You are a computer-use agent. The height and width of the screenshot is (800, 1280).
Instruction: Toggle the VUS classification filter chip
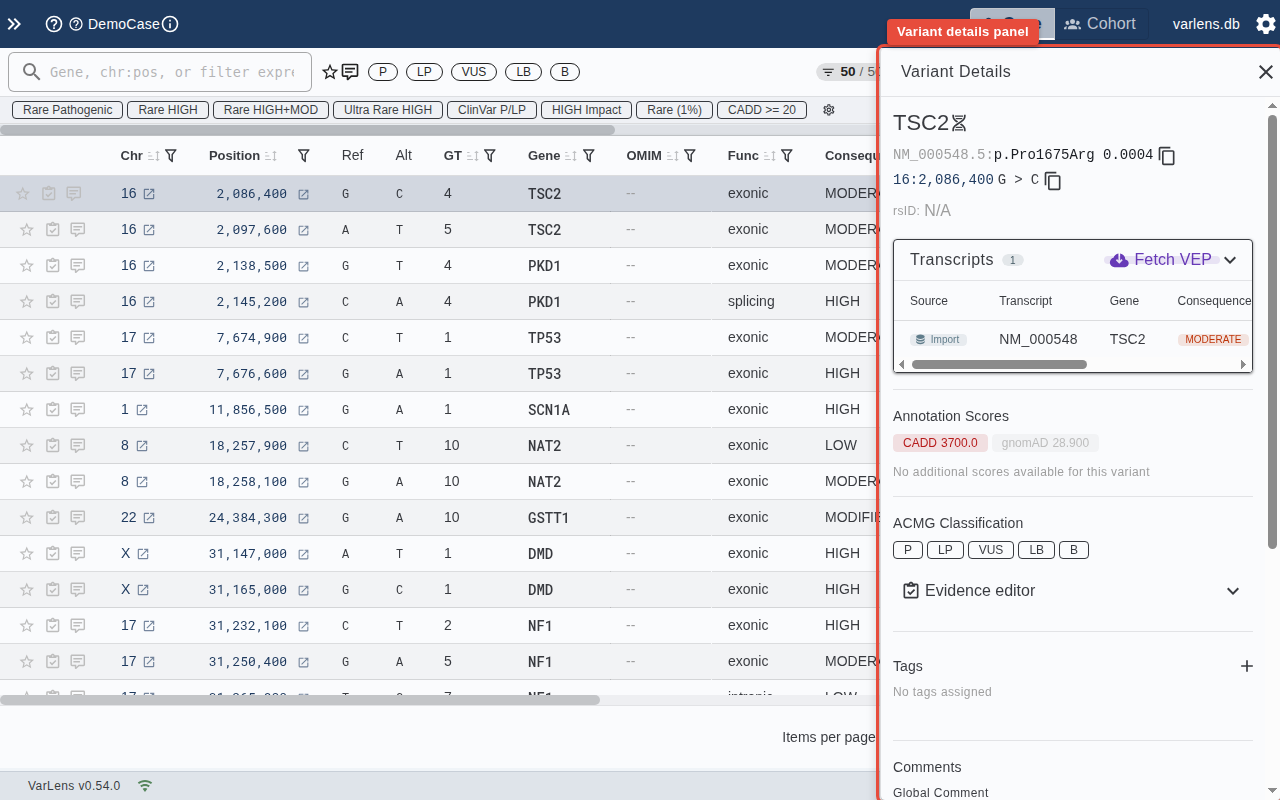tap(473, 71)
